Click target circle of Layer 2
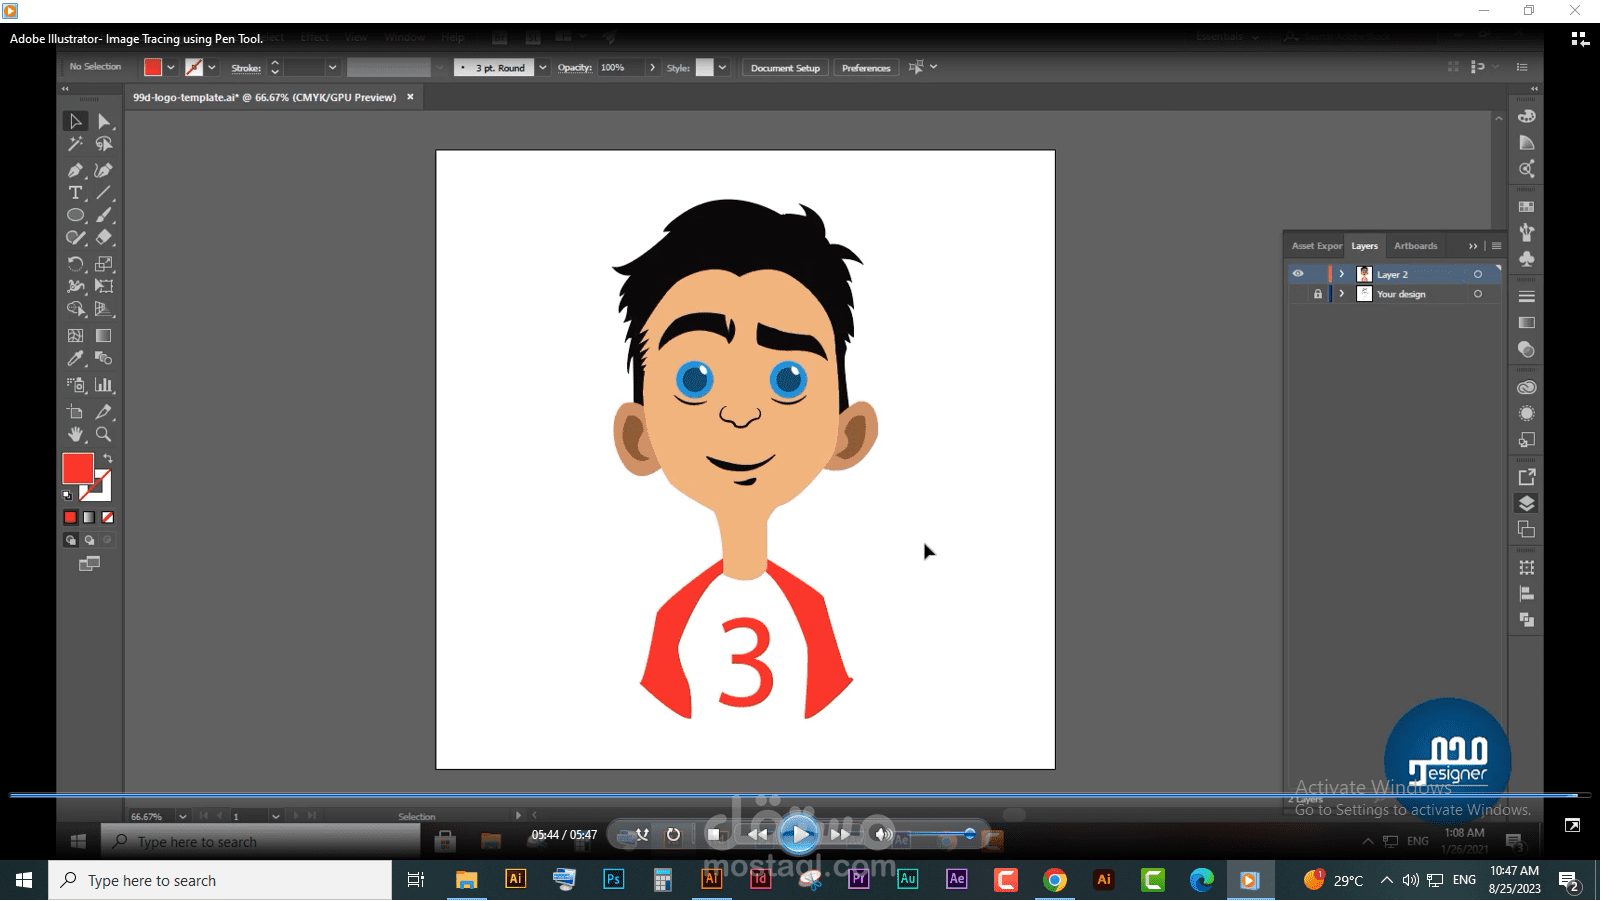This screenshot has width=1601, height=901. pyautogui.click(x=1478, y=274)
